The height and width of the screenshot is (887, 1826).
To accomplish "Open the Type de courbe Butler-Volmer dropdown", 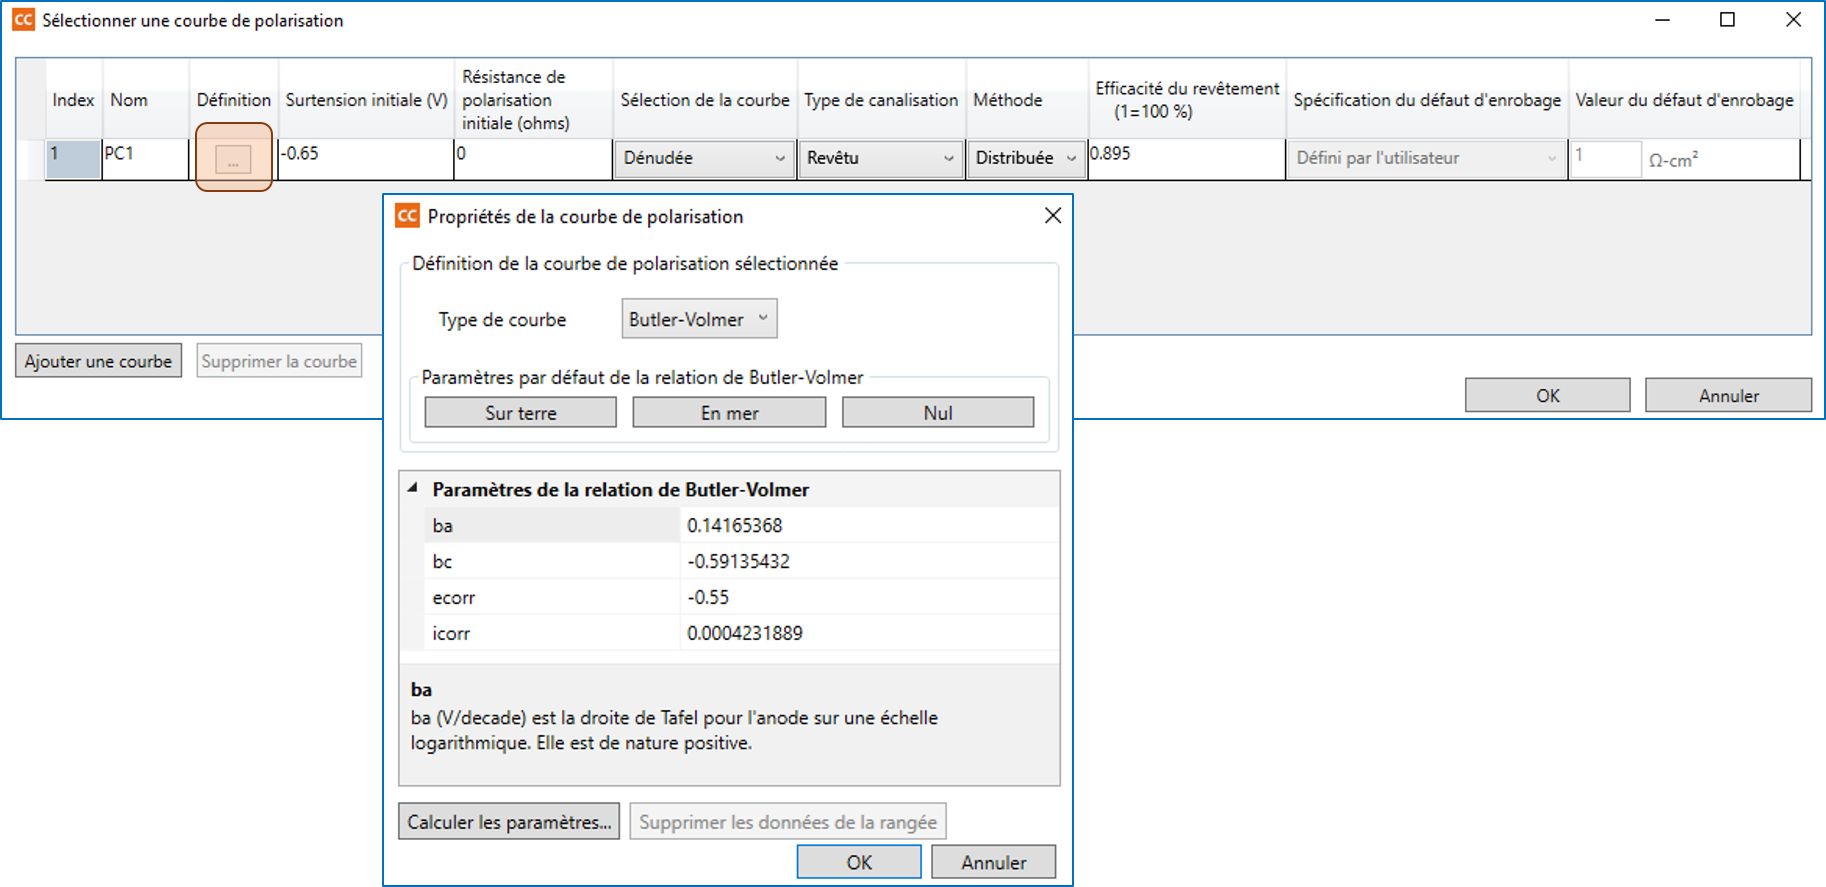I will click(699, 319).
